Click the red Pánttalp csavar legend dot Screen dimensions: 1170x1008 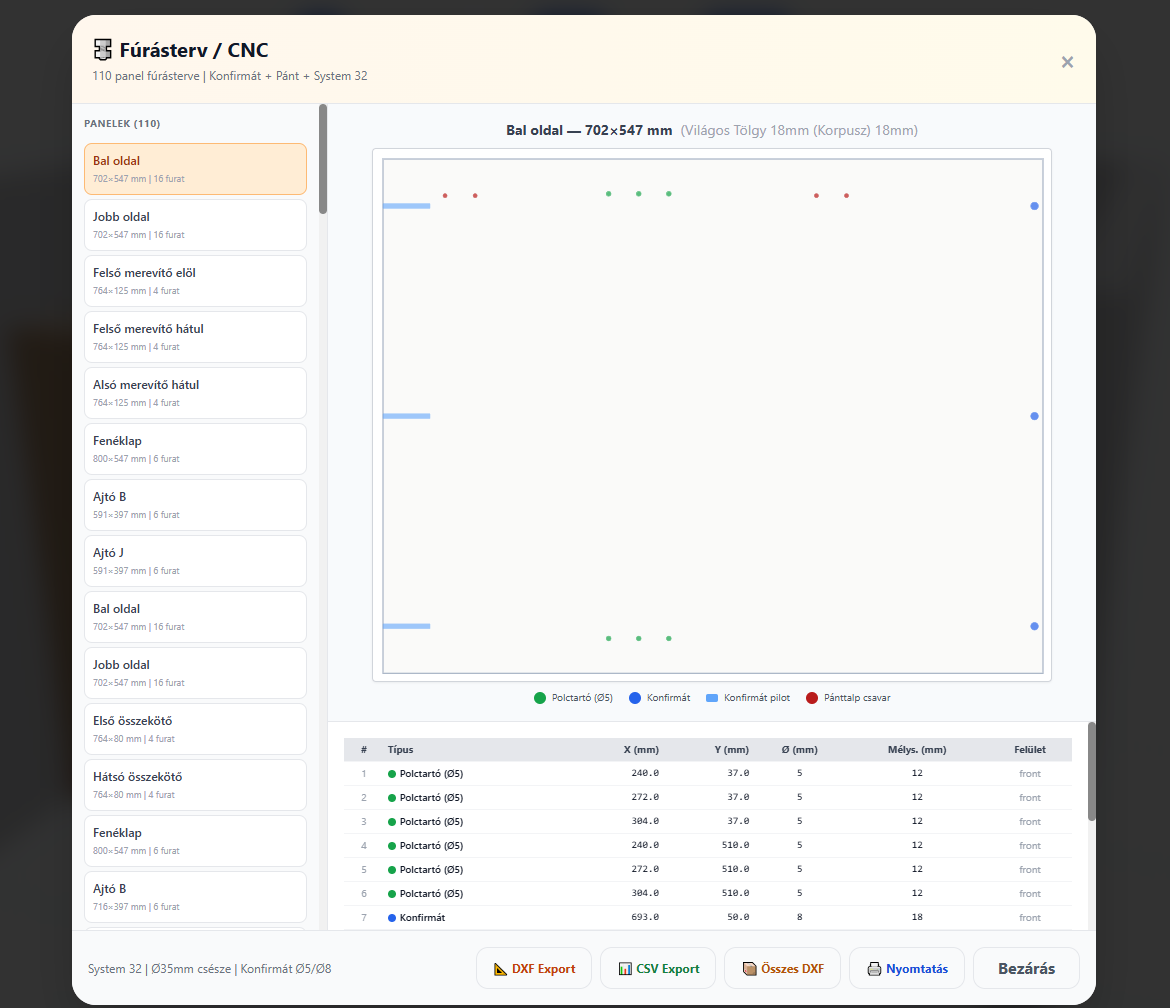812,698
